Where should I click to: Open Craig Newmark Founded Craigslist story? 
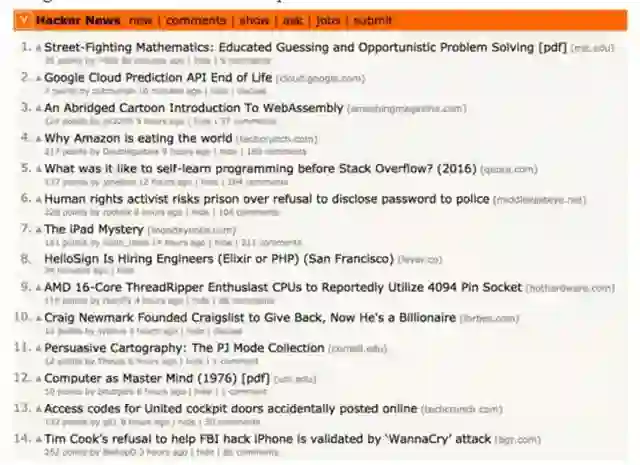(250, 318)
